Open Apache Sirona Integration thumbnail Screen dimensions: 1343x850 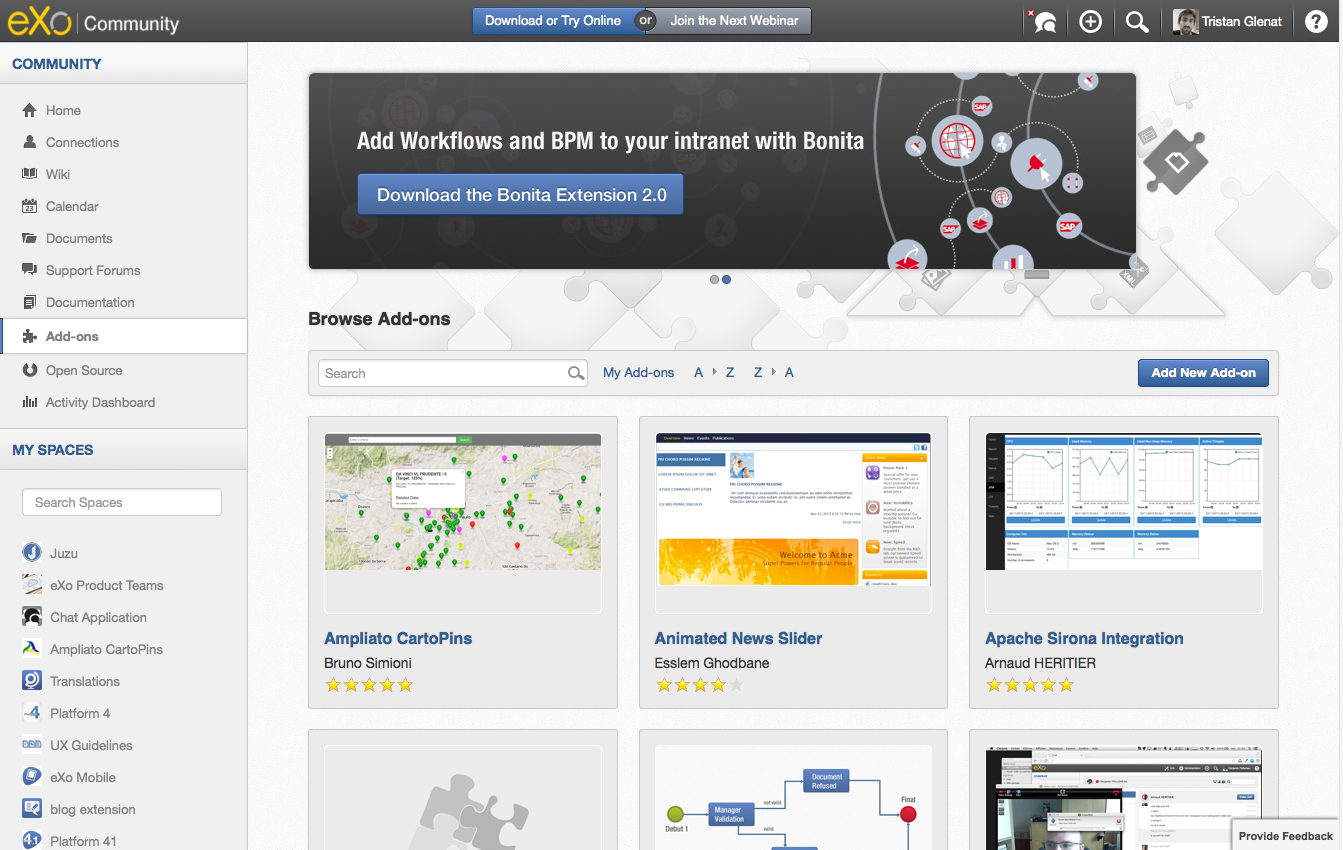[1124, 523]
